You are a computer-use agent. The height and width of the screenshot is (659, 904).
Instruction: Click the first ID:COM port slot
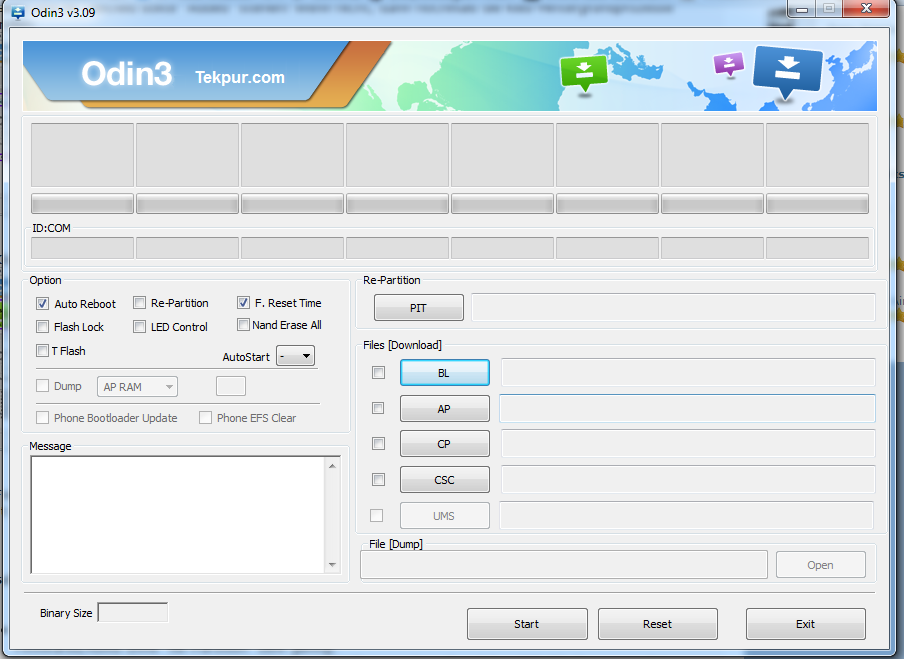[82, 248]
